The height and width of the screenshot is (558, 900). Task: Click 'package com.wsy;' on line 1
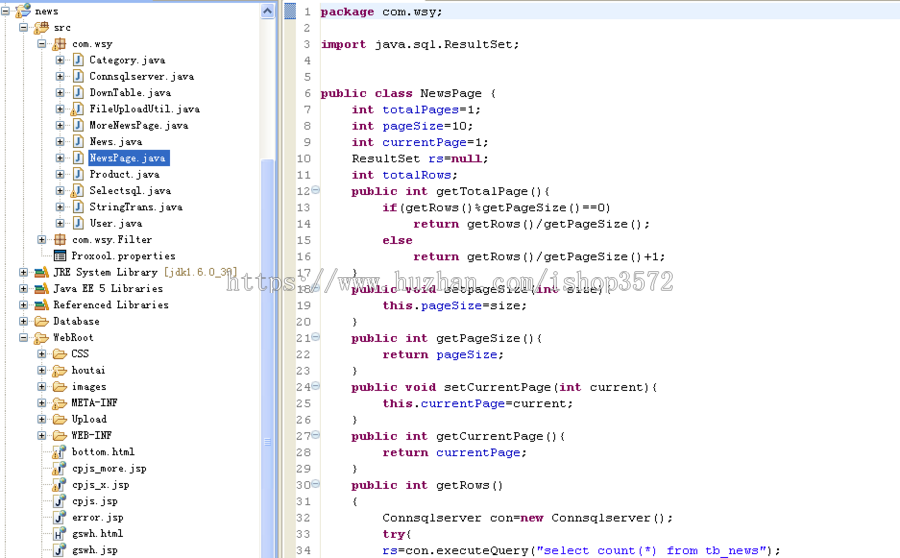(381, 11)
